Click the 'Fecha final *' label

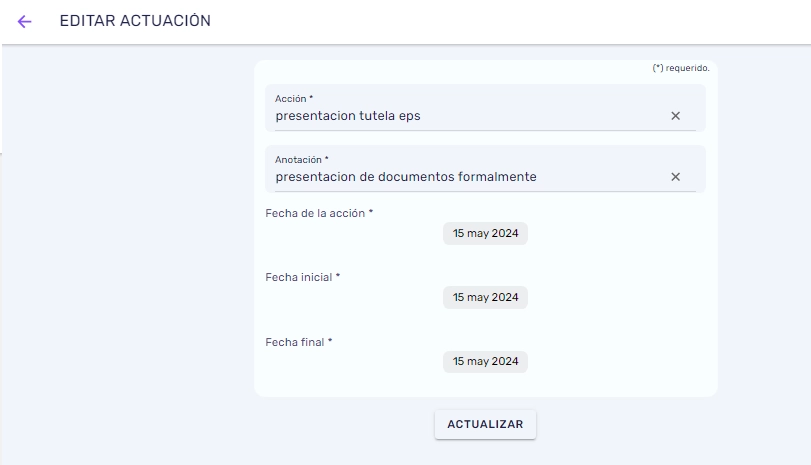[x=298, y=342]
